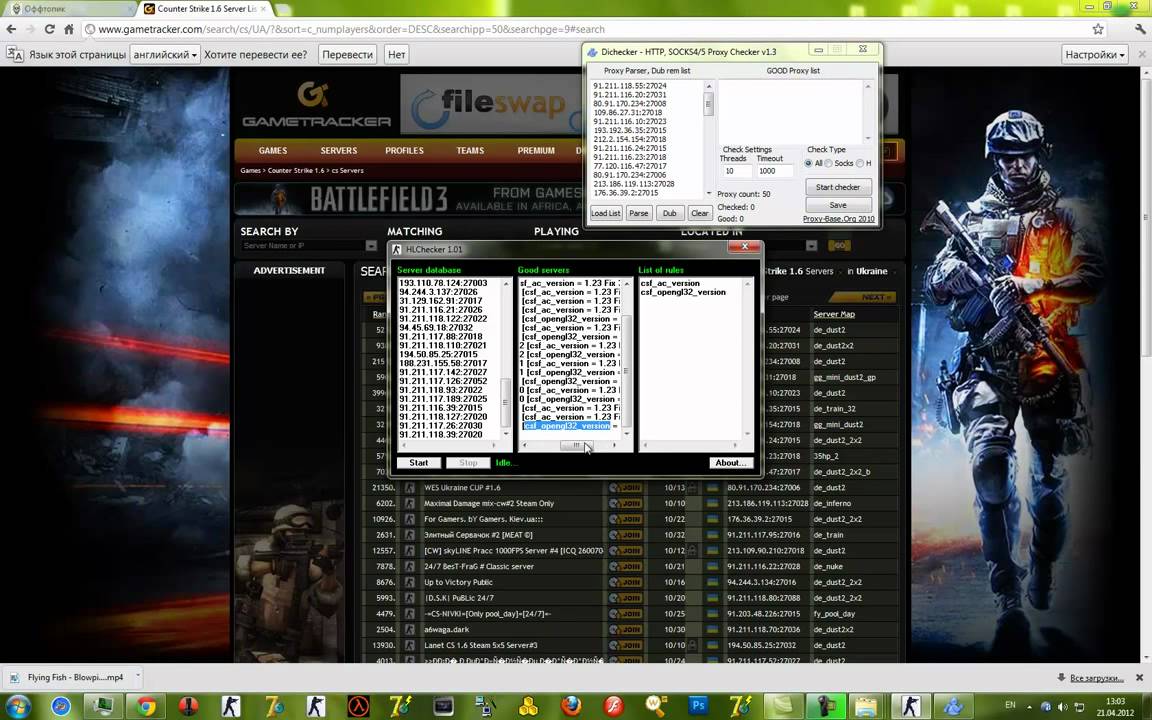The width and height of the screenshot is (1152, 720).
Task: Switch to Counter Strike 1.6 Server List tab
Action: 206,9
